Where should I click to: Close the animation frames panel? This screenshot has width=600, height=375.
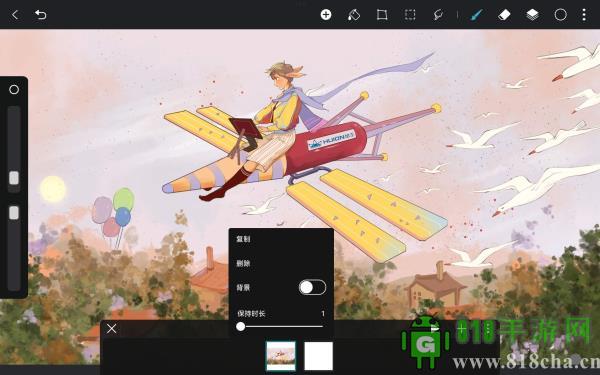click(112, 329)
